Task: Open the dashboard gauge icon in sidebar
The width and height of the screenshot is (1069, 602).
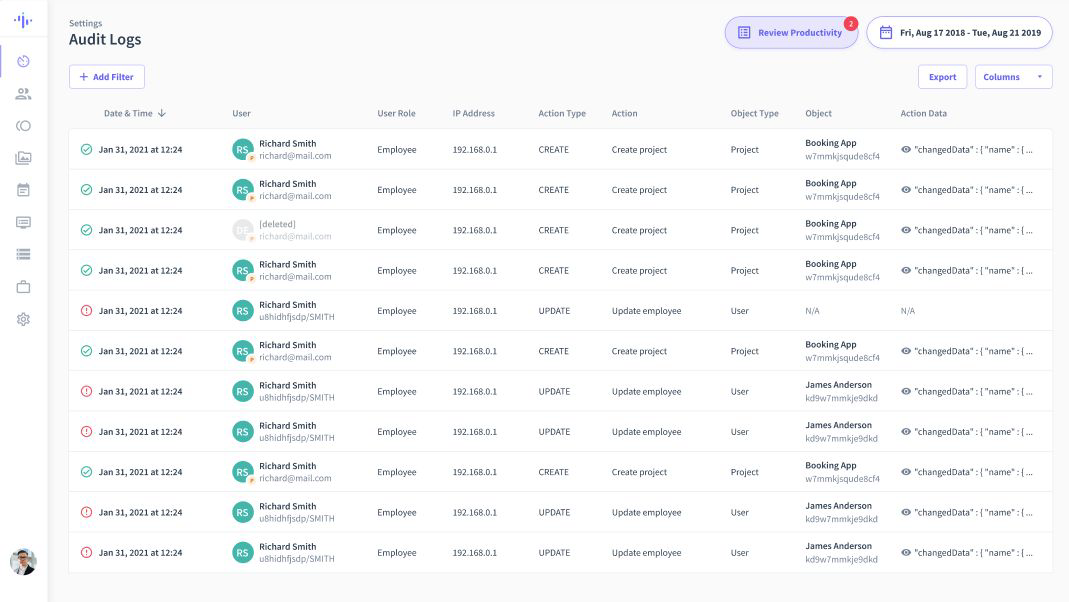Action: pos(23,62)
